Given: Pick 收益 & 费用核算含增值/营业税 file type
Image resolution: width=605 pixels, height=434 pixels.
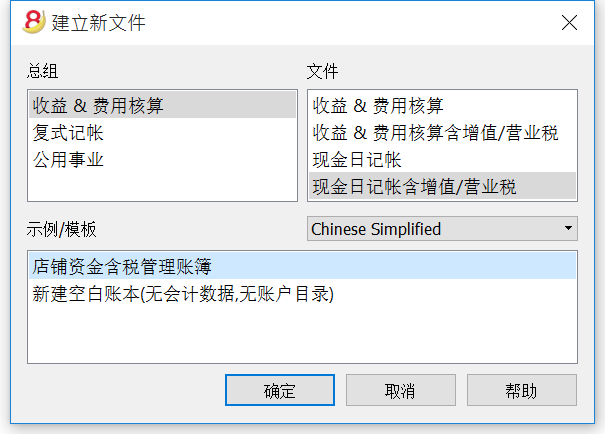Looking at the screenshot, I should 442,132.
